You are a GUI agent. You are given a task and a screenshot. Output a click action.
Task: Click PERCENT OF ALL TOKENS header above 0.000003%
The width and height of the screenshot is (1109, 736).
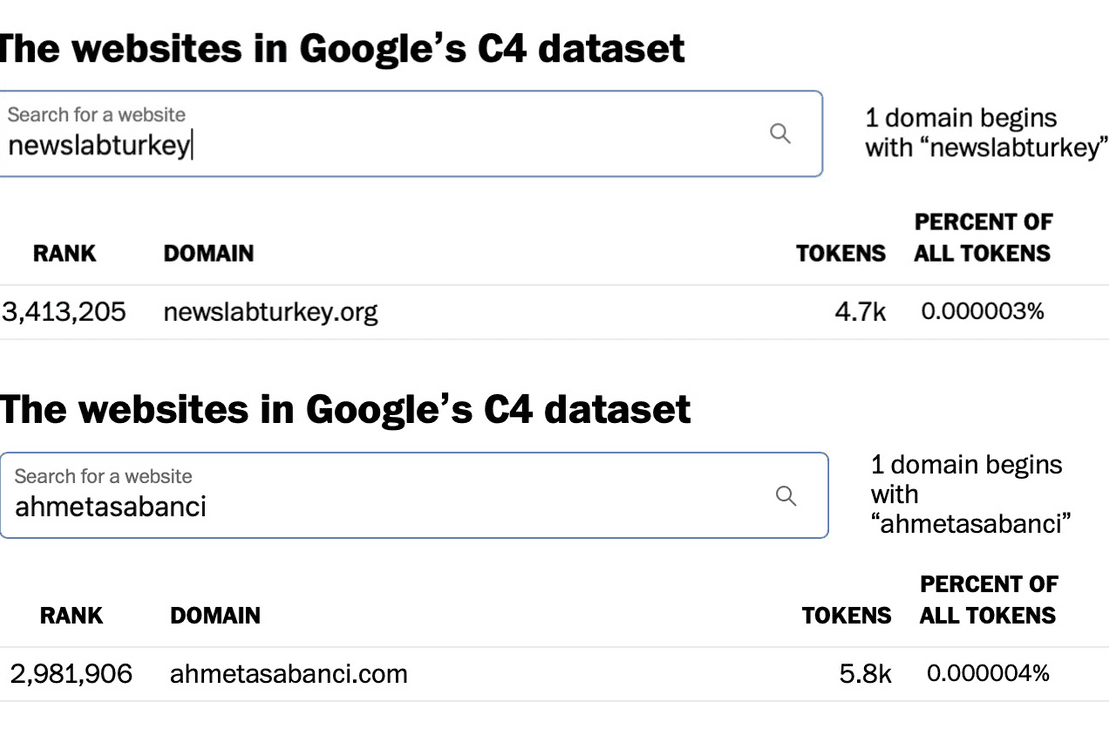tap(982, 238)
